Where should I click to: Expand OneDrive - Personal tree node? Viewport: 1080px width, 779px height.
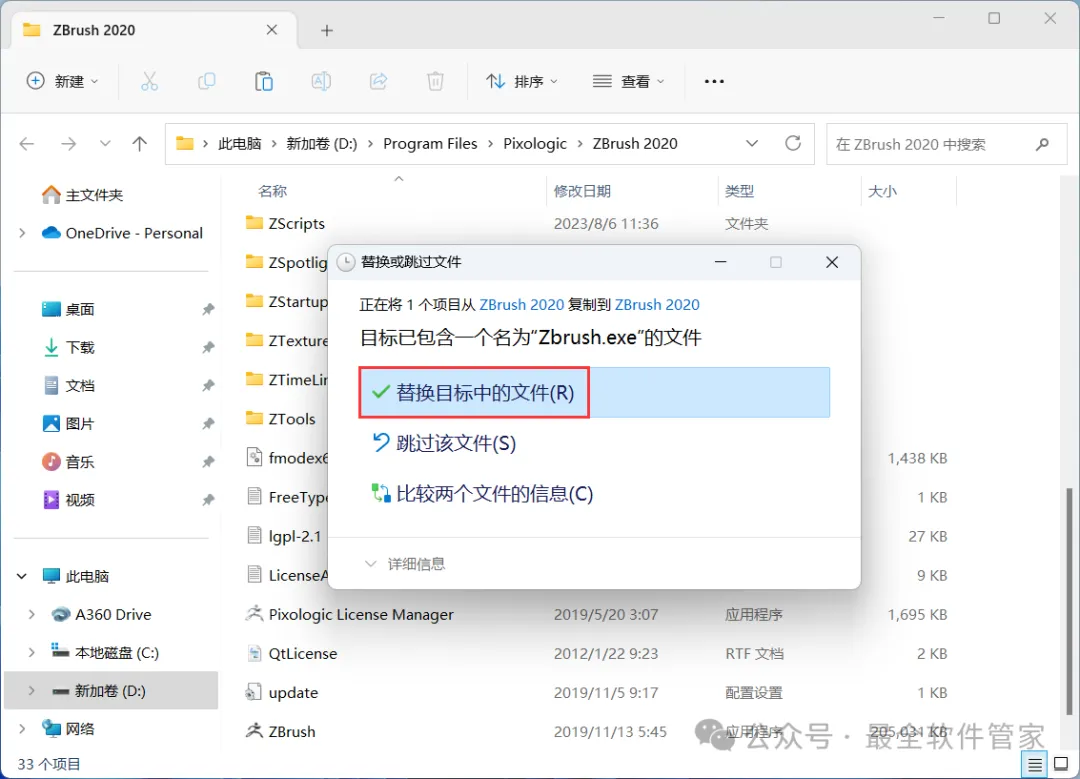(x=22, y=233)
